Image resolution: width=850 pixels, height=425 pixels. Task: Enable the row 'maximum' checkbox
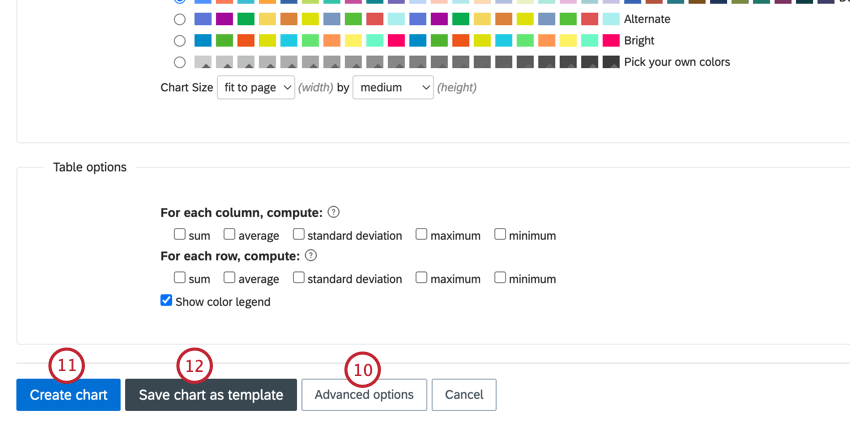click(422, 278)
